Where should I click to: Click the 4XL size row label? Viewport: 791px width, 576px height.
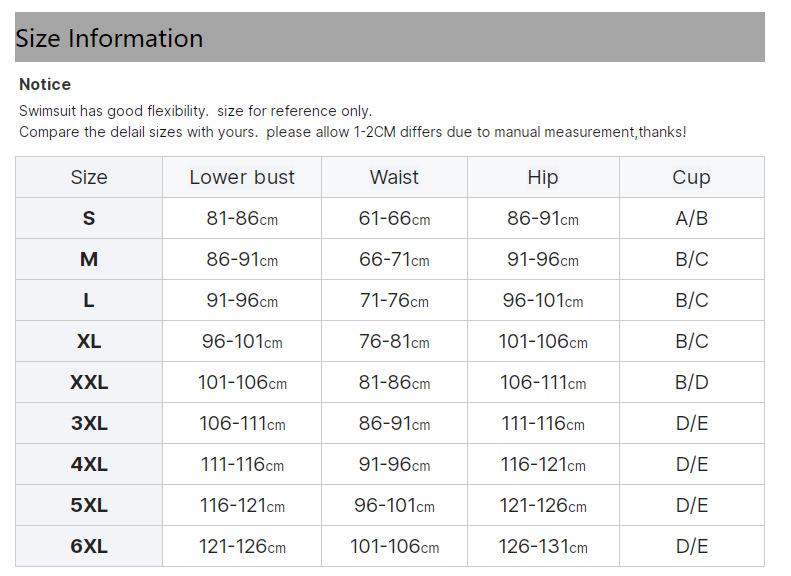(x=89, y=465)
